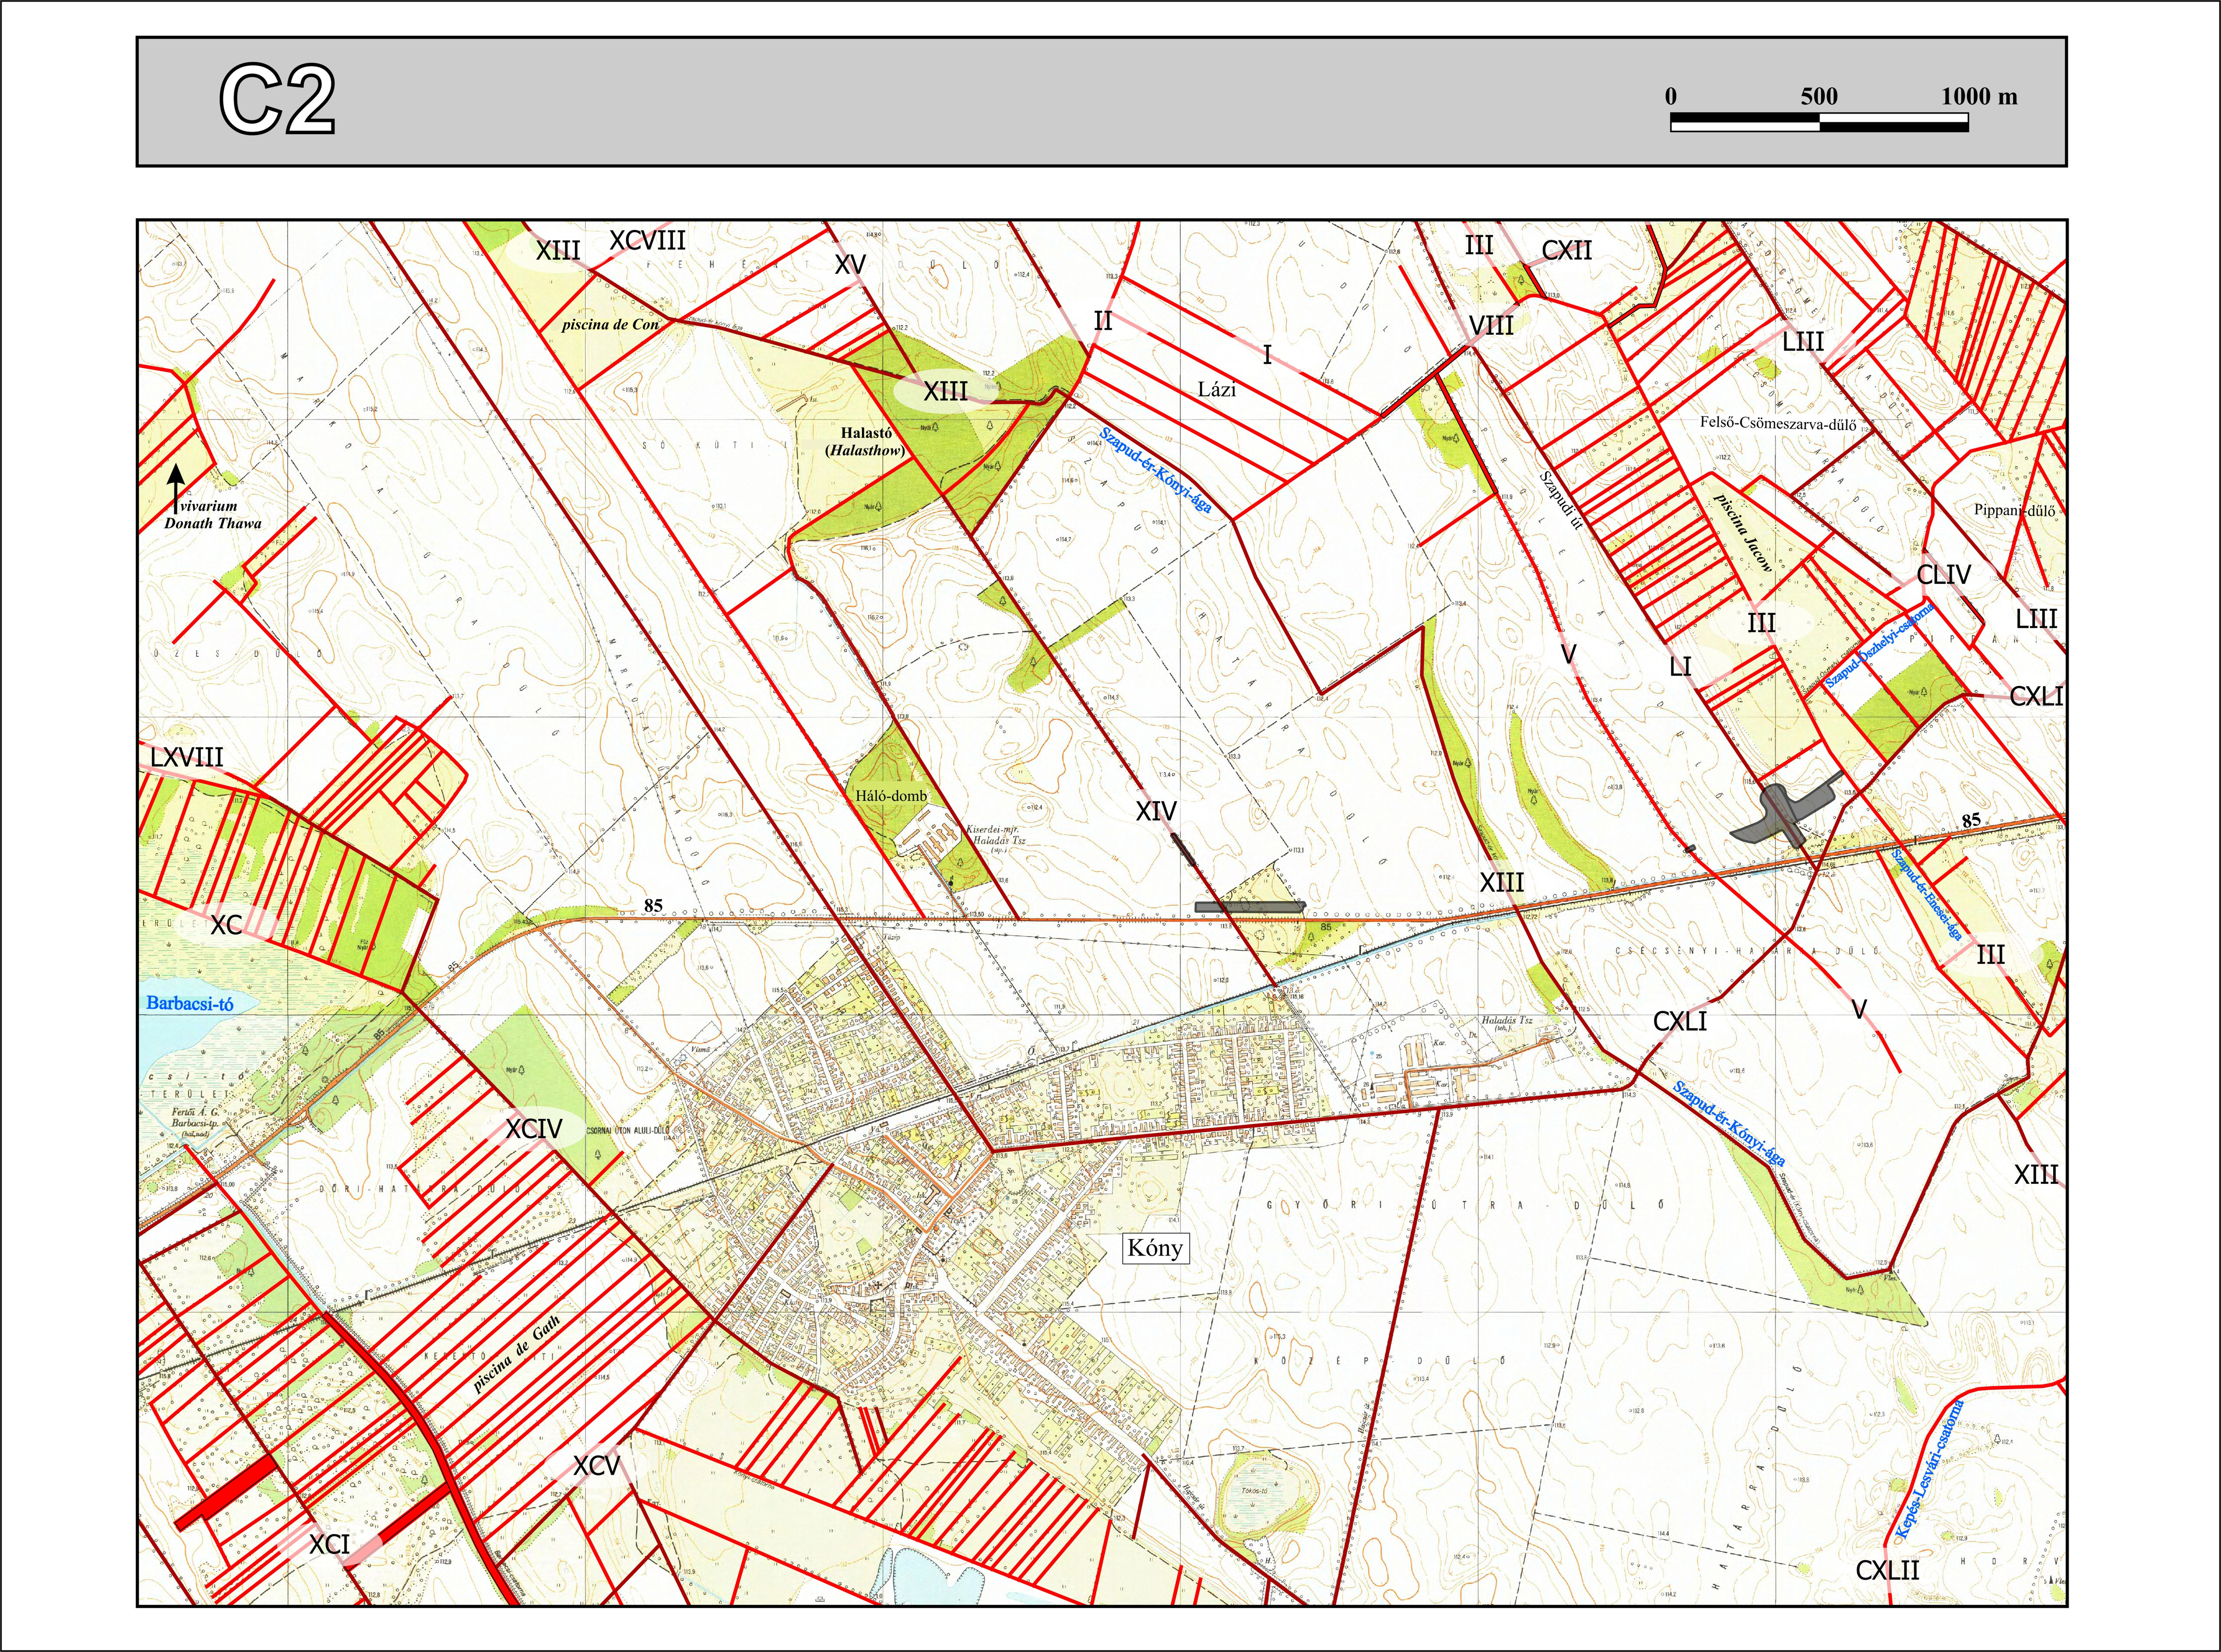Click the LXVIII boundary numeral
This screenshot has width=2221, height=1652.
coord(187,758)
